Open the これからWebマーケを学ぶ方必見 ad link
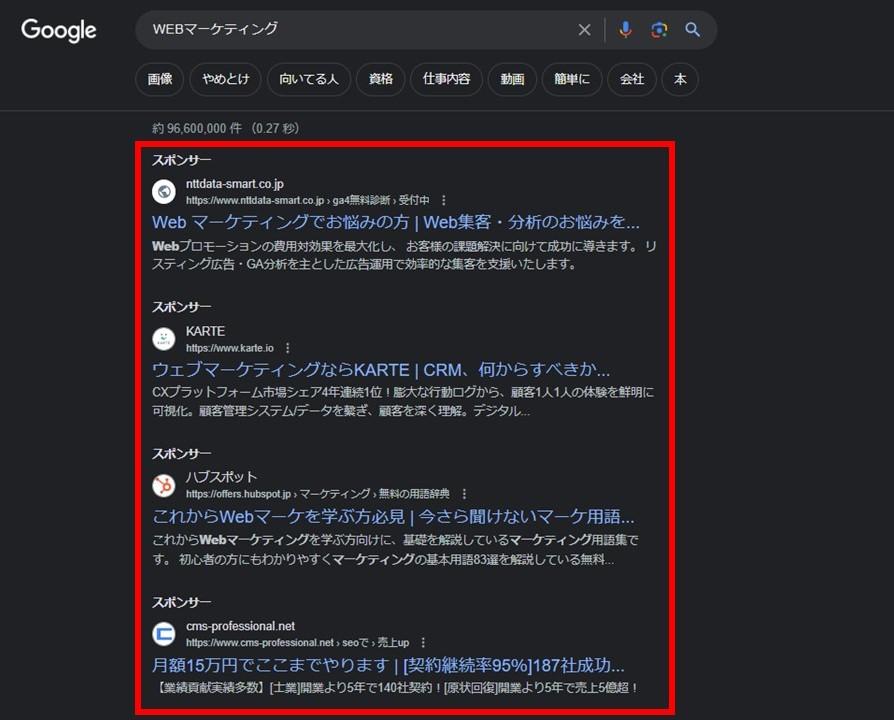894x720 pixels. pyautogui.click(x=393, y=516)
